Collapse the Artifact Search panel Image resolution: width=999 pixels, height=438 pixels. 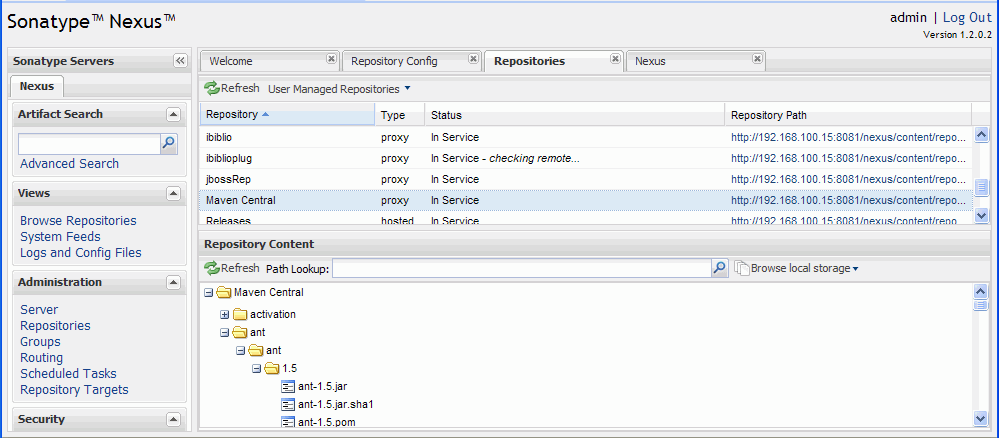pyautogui.click(x=173, y=114)
